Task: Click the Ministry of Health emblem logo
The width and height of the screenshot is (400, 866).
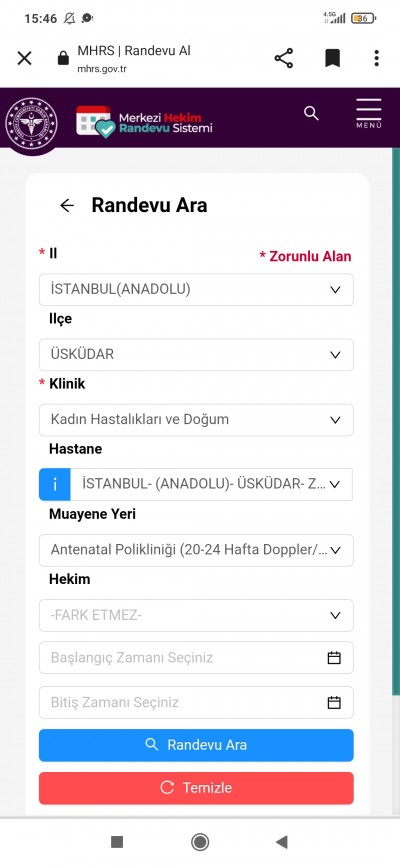Action: (31, 123)
